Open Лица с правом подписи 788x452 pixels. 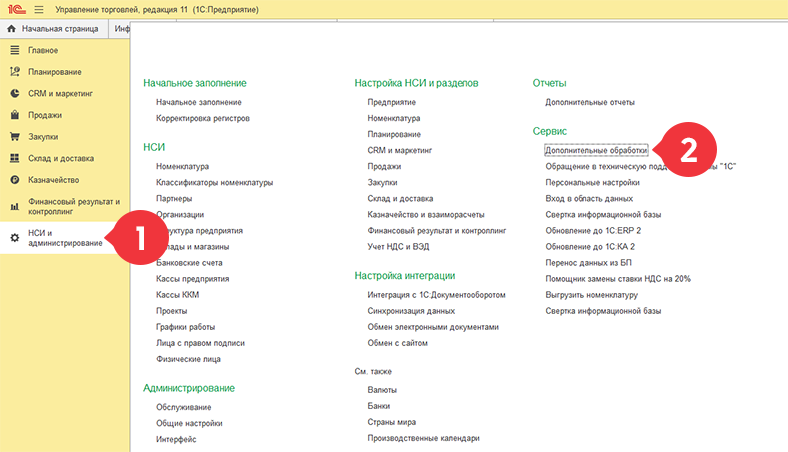pos(200,343)
